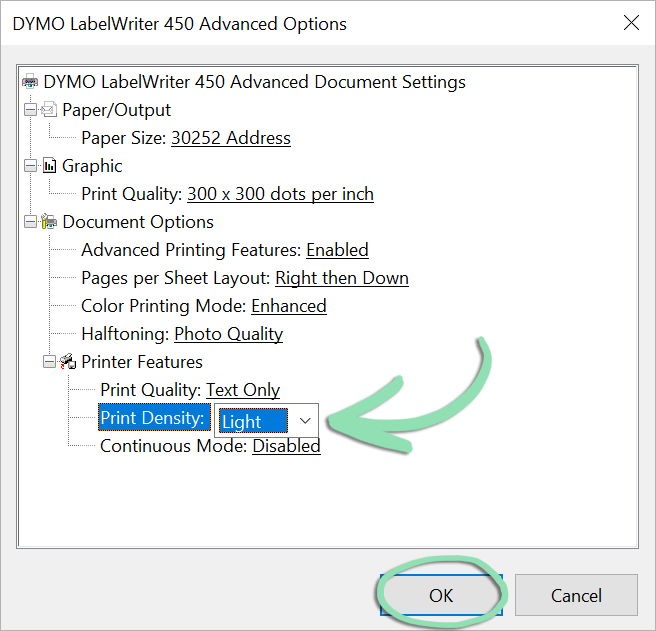The width and height of the screenshot is (656, 631).
Task: Click the Advanced Printing Features Enabled value
Action: [337, 250]
